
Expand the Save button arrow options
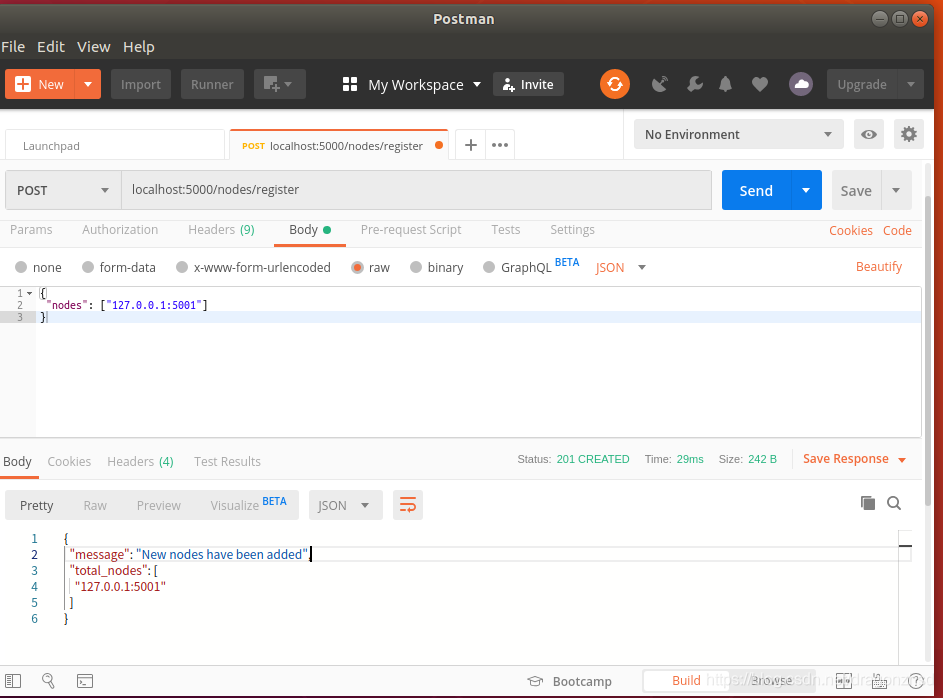click(x=896, y=190)
